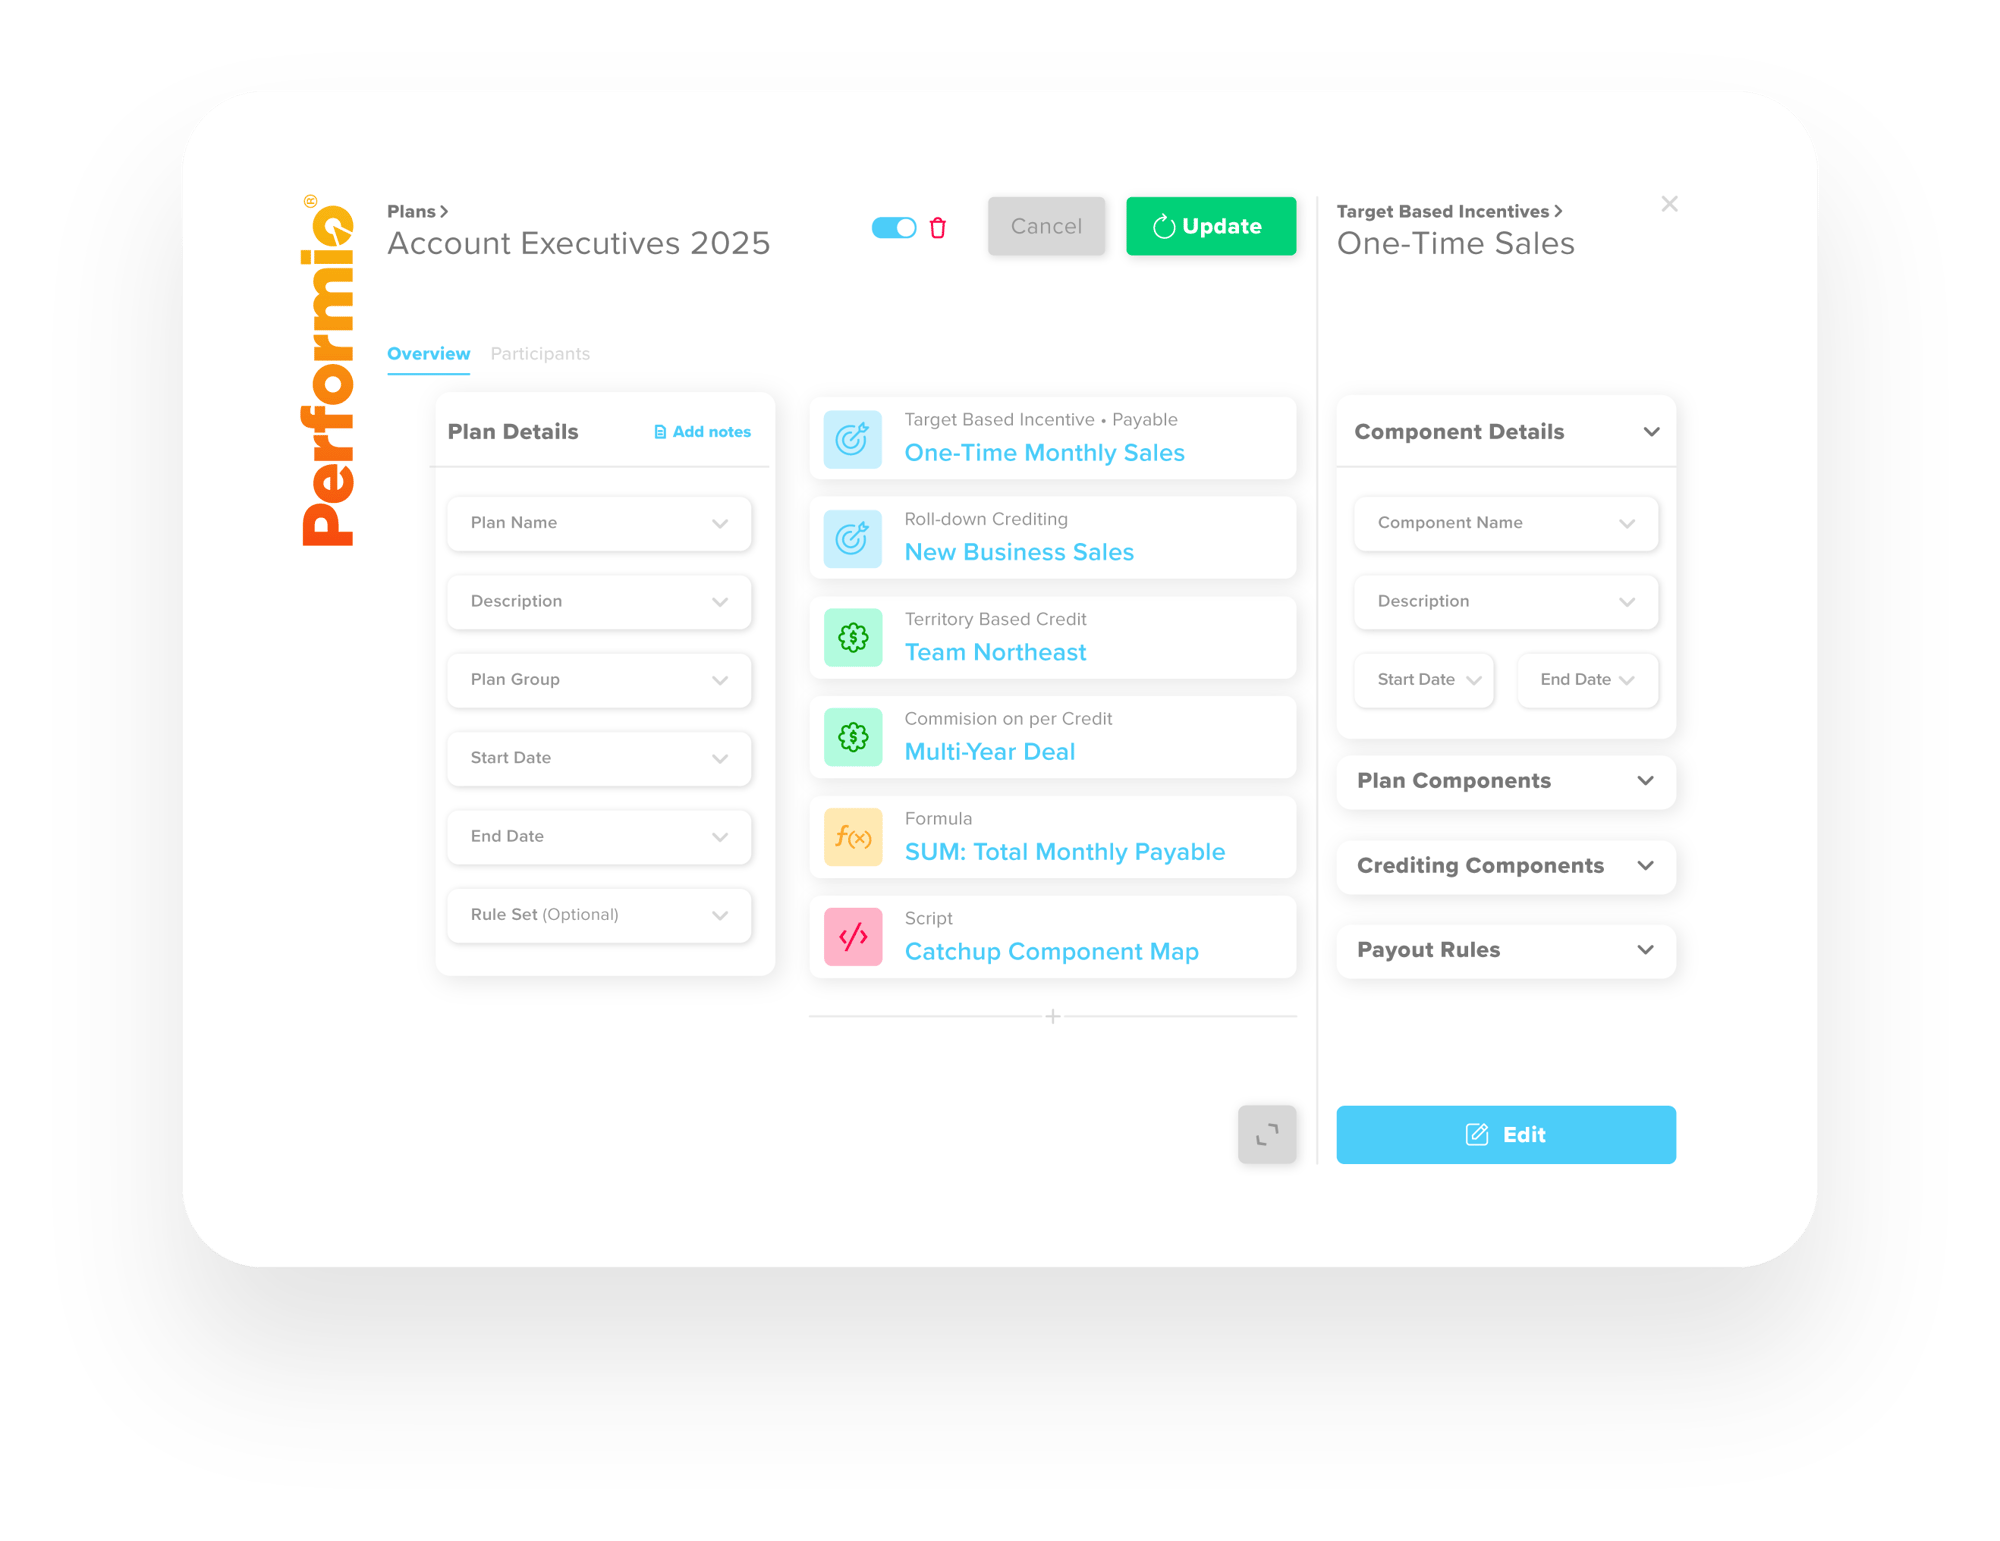
Task: Click the Commission on per Credit Multi-Year Deal icon
Action: [853, 737]
